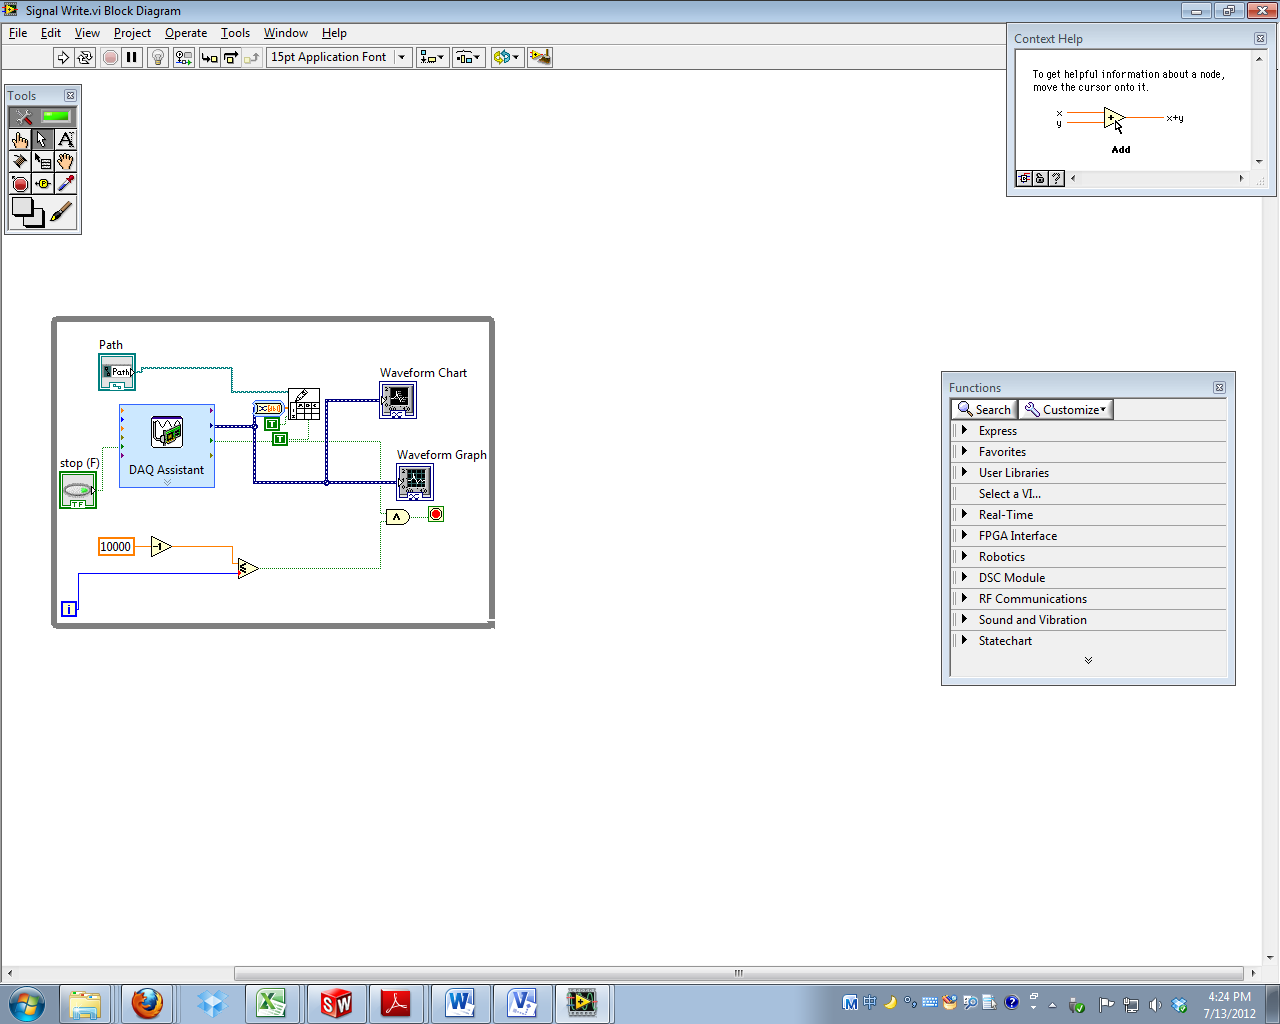The height and width of the screenshot is (1024, 1280).
Task: Select the Get Color dropper tool
Action: [65, 183]
